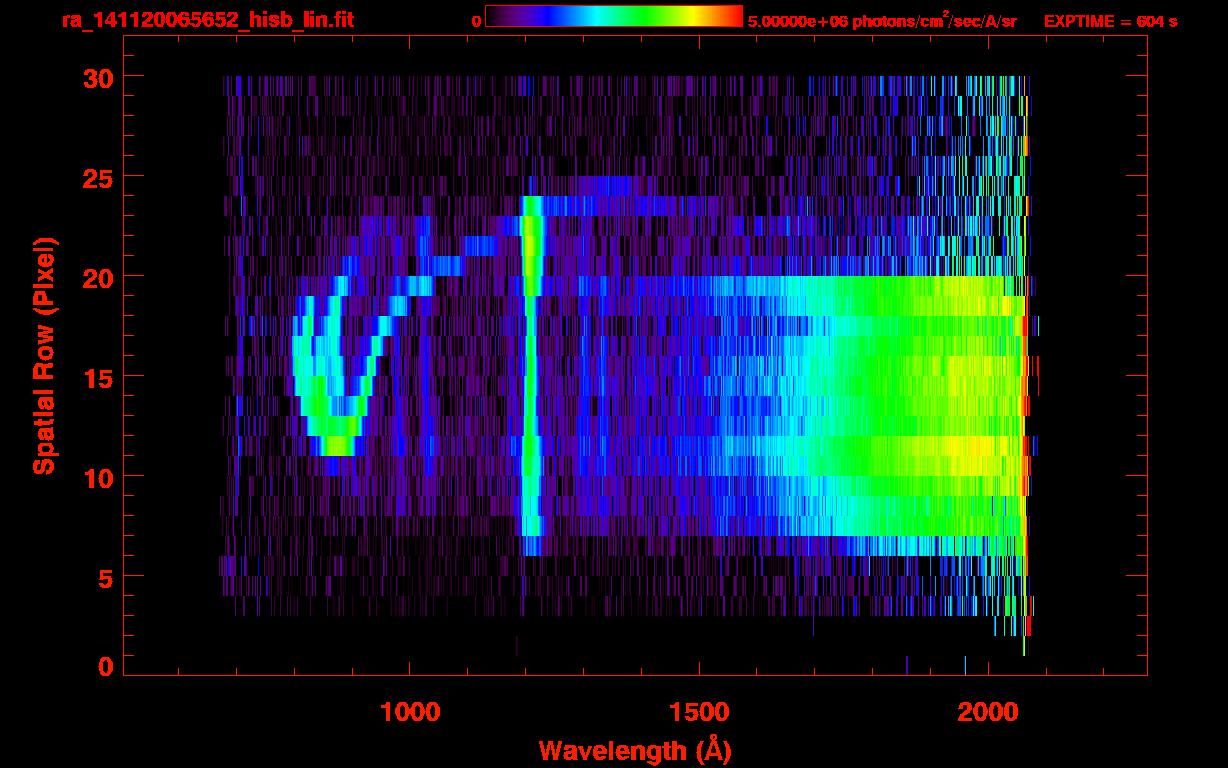Click the y-axis tick label 10
The image size is (1228, 768).
pyautogui.click(x=96, y=477)
